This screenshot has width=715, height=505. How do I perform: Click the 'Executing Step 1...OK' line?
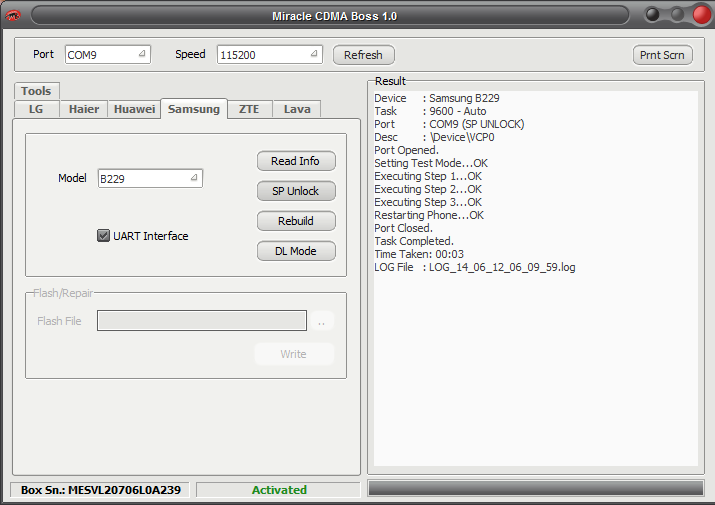[428, 176]
